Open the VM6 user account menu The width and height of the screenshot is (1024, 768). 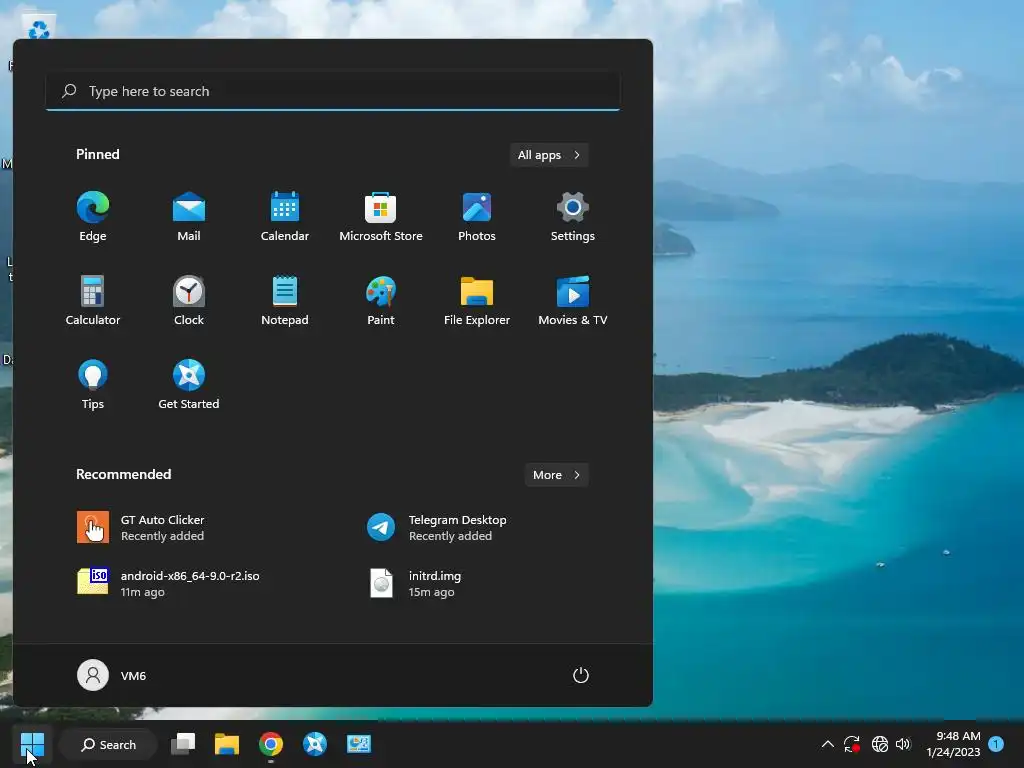[x=112, y=675]
